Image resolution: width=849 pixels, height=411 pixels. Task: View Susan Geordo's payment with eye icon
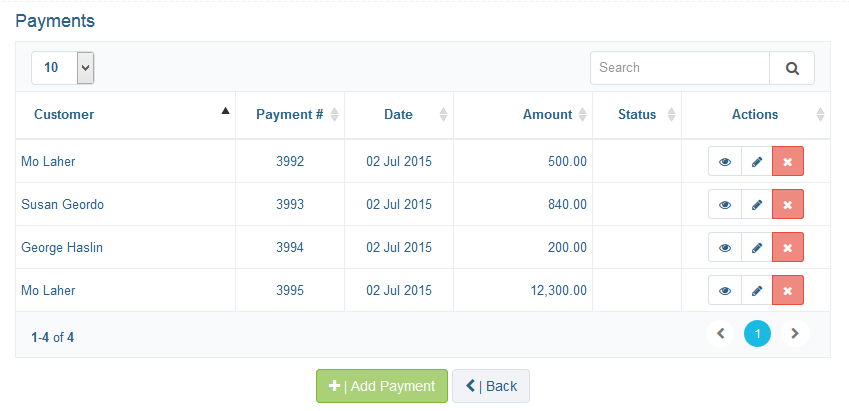pyautogui.click(x=724, y=204)
